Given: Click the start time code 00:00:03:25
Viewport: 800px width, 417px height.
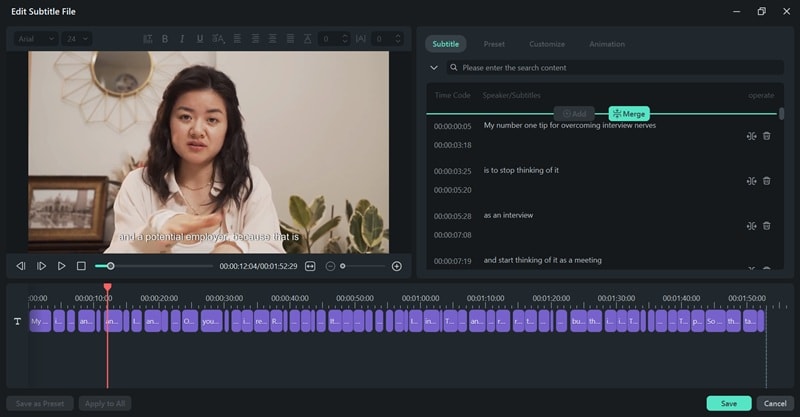Looking at the screenshot, I should (453, 171).
